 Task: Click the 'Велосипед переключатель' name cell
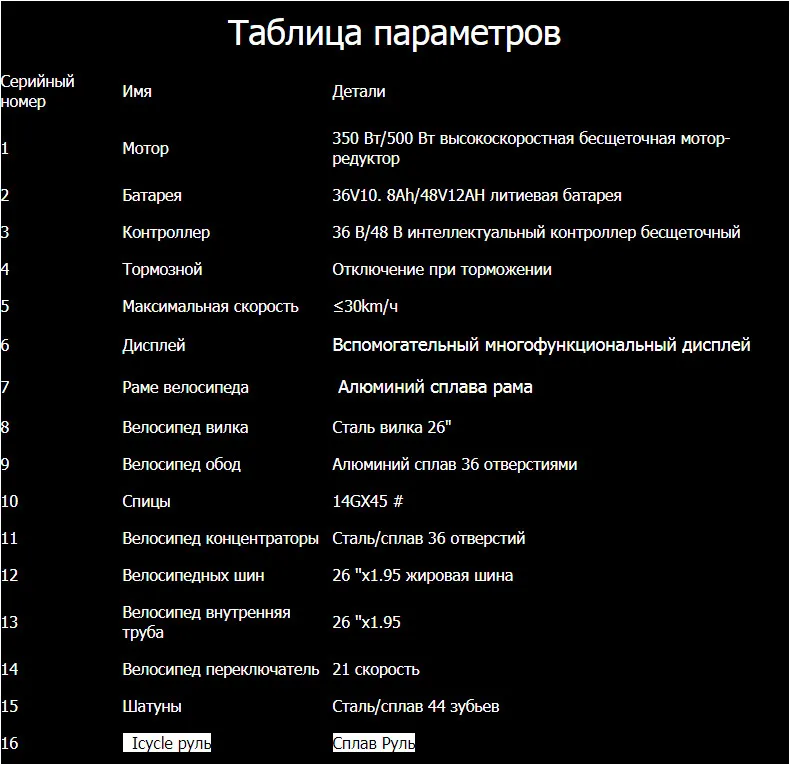(221, 669)
